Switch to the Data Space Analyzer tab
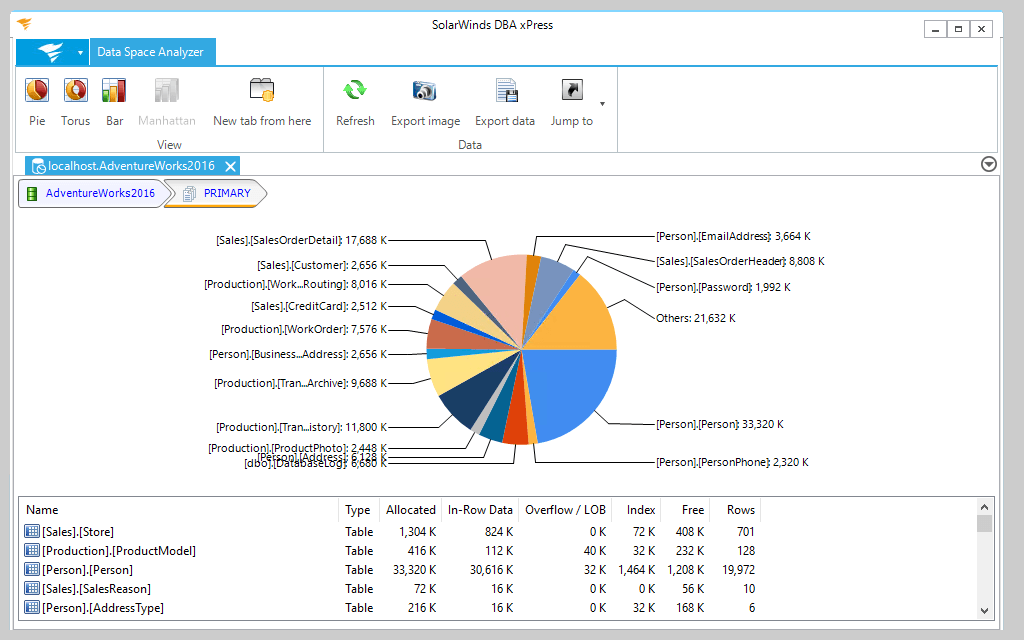This screenshot has width=1024, height=640. [152, 51]
